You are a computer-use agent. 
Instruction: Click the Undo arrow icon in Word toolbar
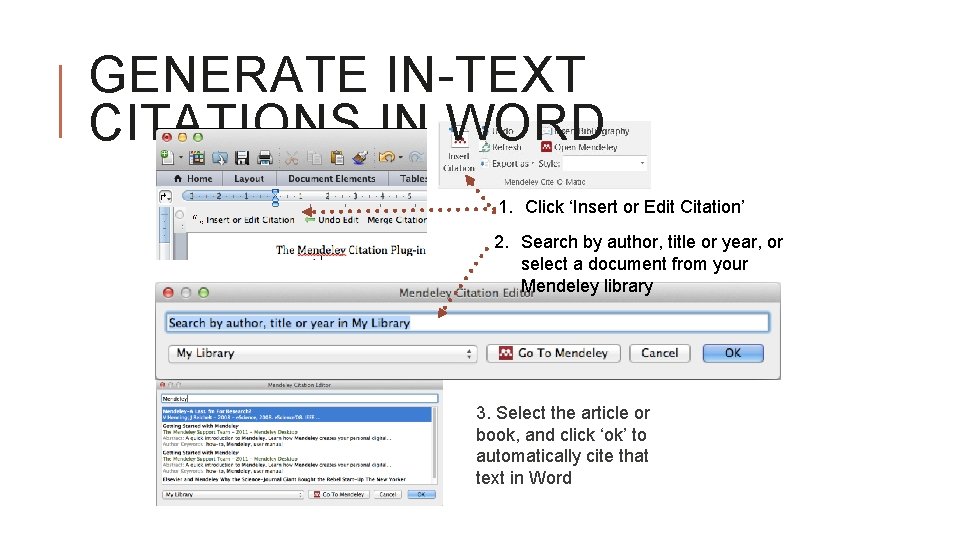(x=386, y=157)
